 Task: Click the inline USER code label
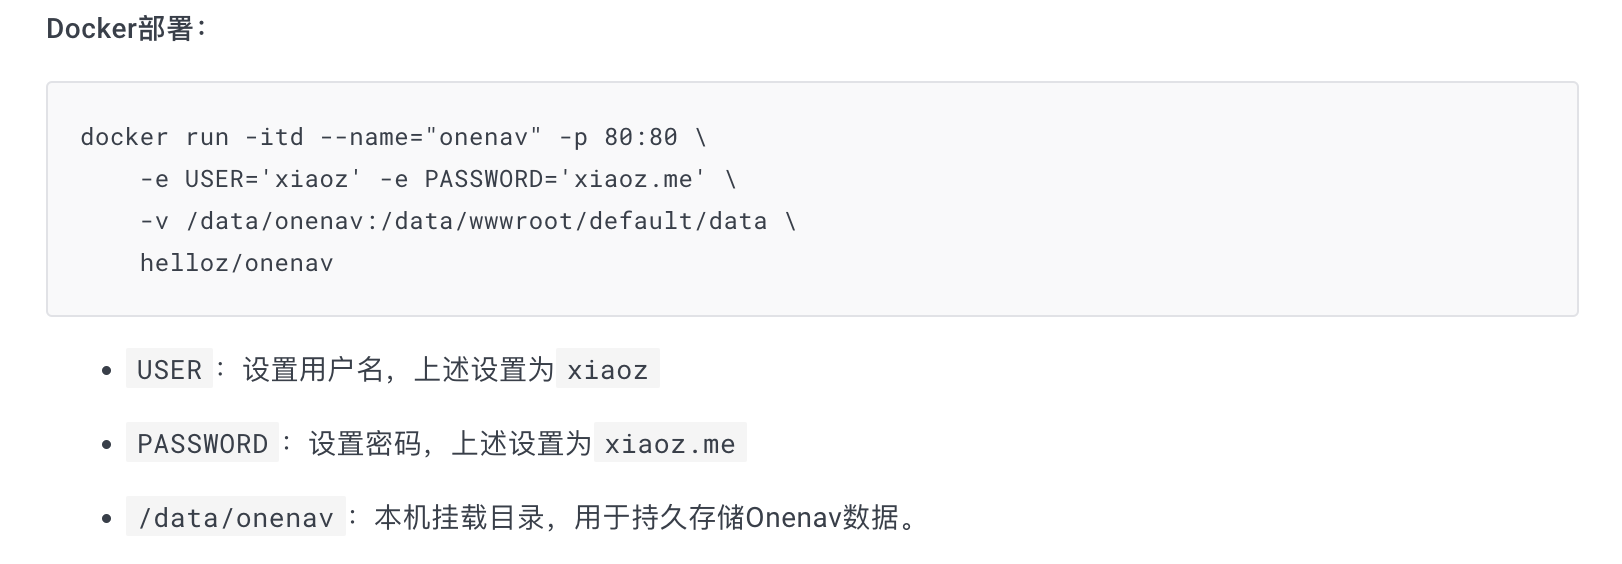pos(169,370)
